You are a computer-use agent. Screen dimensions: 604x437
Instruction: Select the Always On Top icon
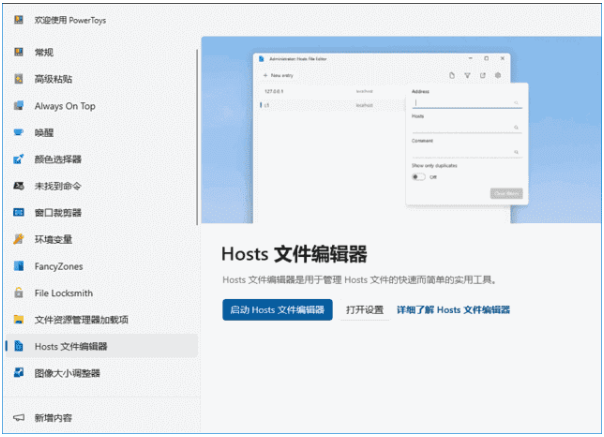click(18, 105)
